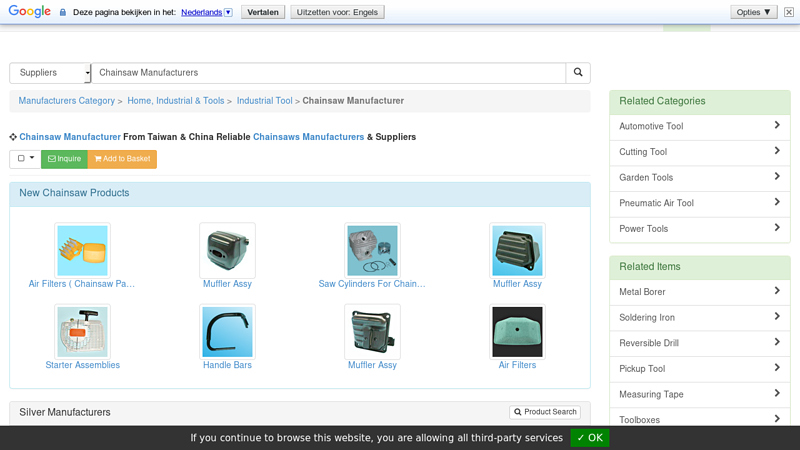Click the New Chainsaw Products heading
This screenshot has height=450, width=800.
74,193
